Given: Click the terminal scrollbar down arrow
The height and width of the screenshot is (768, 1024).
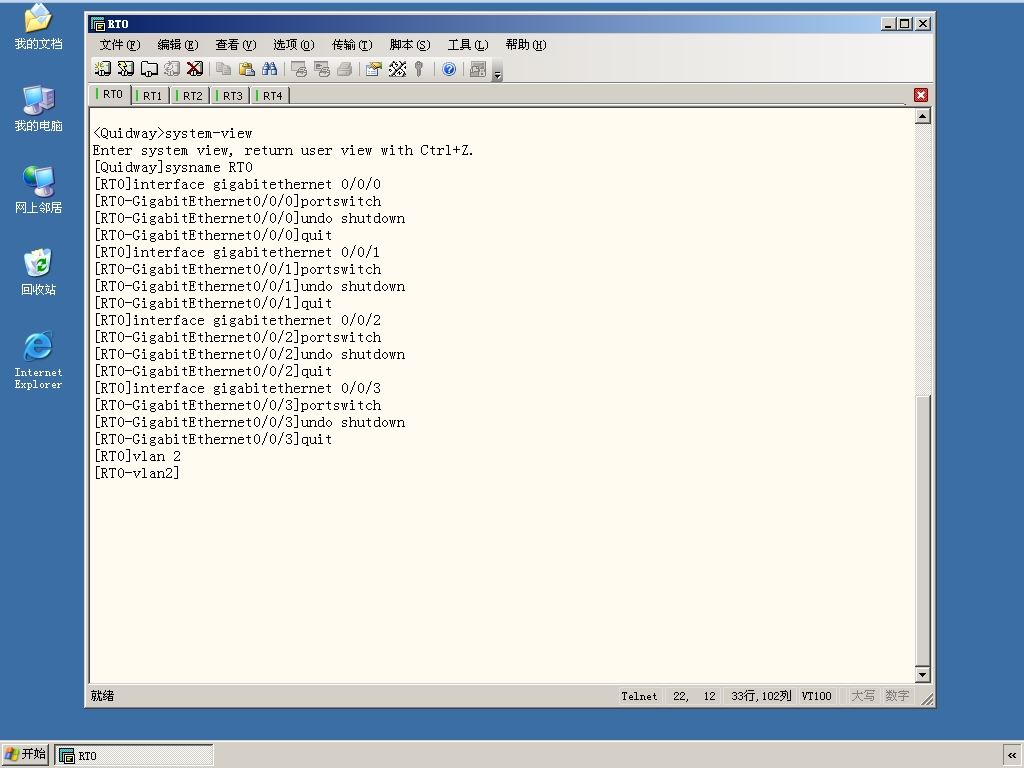Looking at the screenshot, I should (x=922, y=674).
